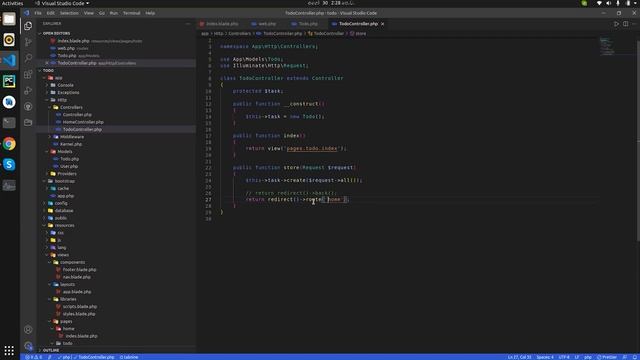Image resolution: width=640 pixels, height=360 pixels.
Task: Close the TodoController.php editor tab
Action: click(382, 24)
